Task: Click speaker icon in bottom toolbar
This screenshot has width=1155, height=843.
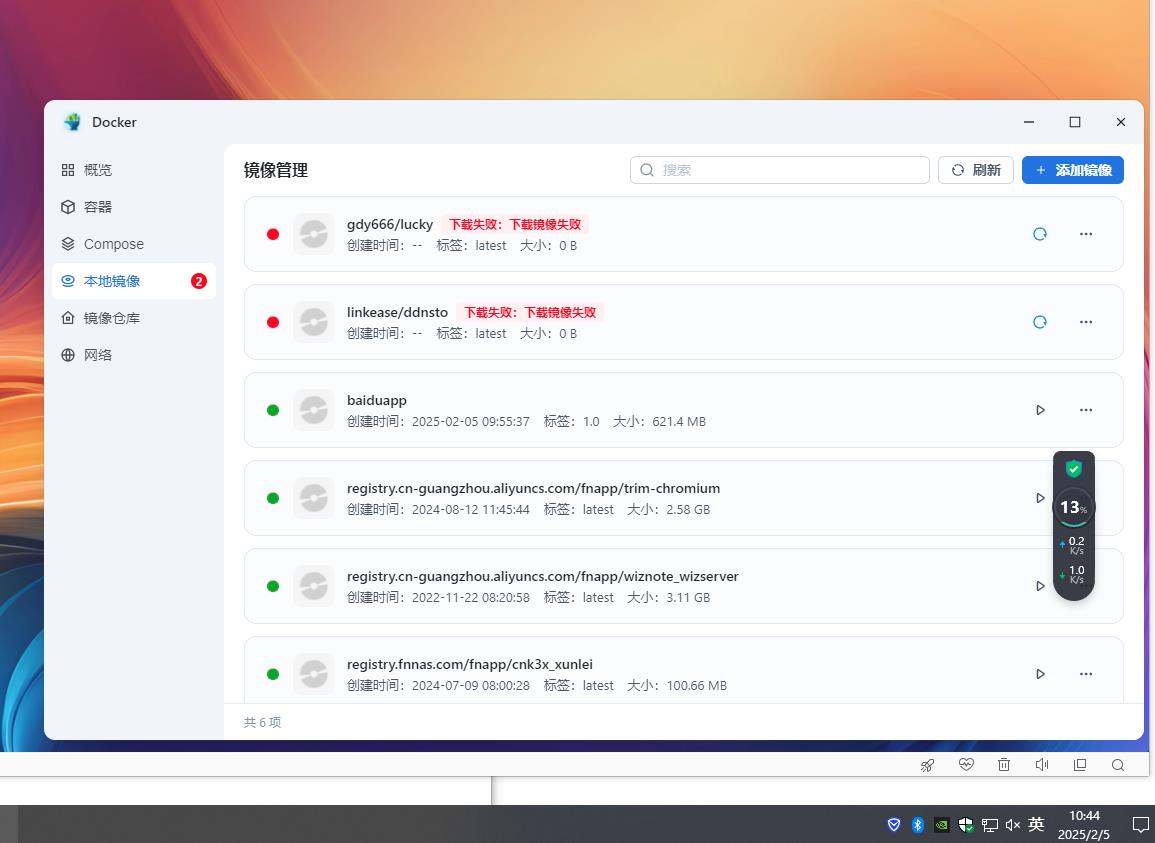Action: (x=1042, y=765)
